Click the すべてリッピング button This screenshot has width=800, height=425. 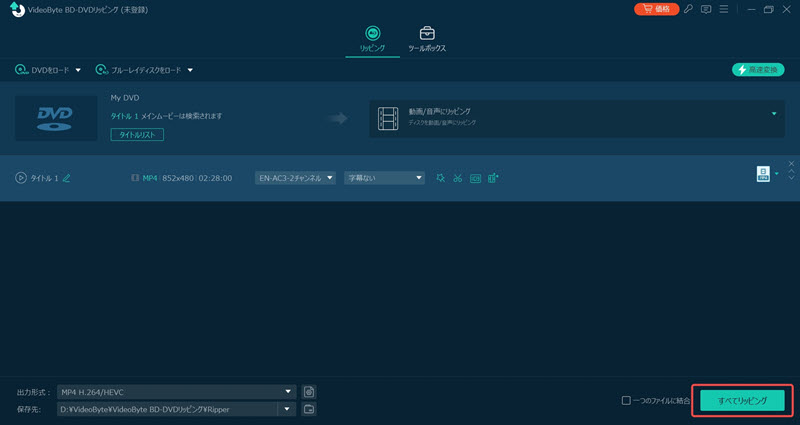(x=742, y=400)
